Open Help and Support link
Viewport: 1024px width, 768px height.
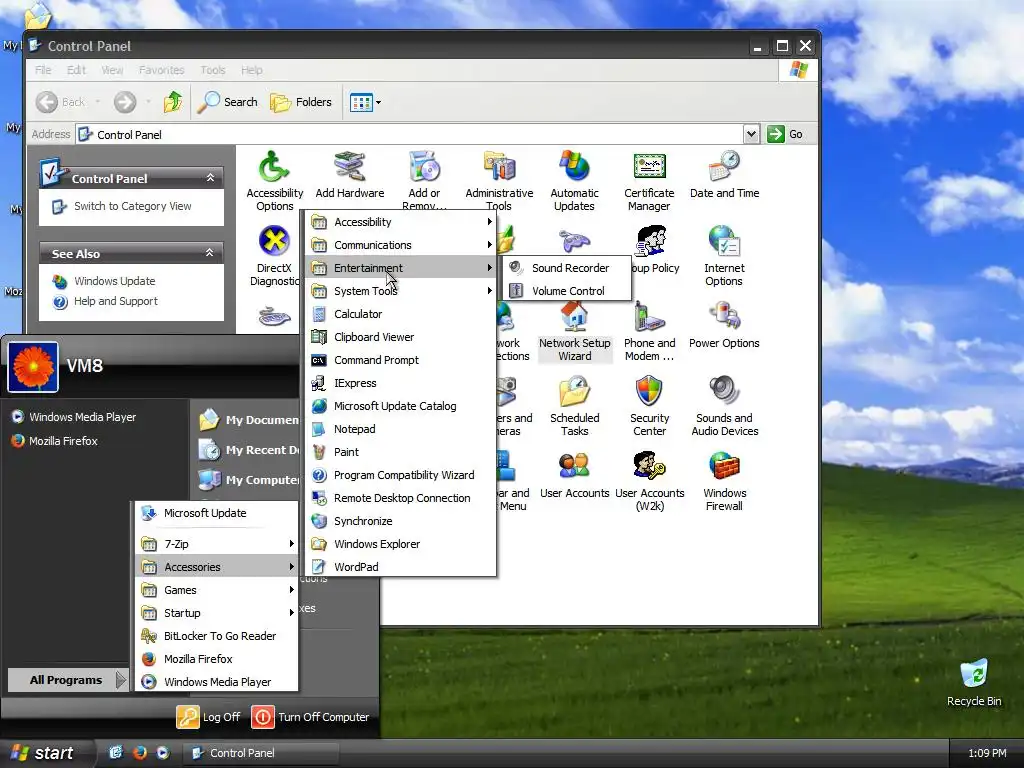click(116, 301)
